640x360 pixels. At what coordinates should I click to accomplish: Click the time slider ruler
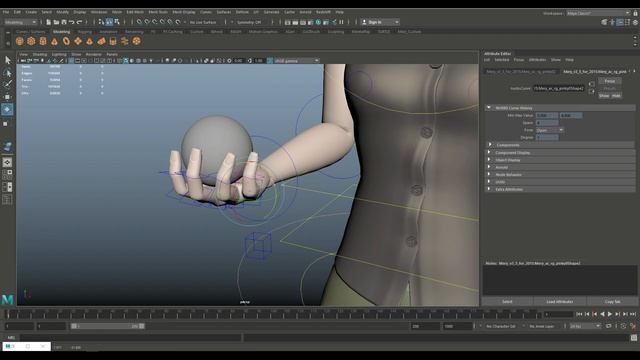[273, 314]
